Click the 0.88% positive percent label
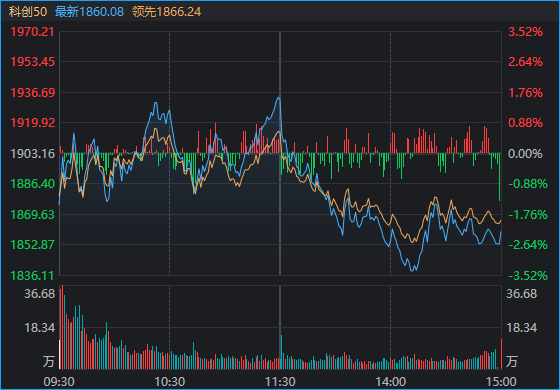 coord(525,123)
